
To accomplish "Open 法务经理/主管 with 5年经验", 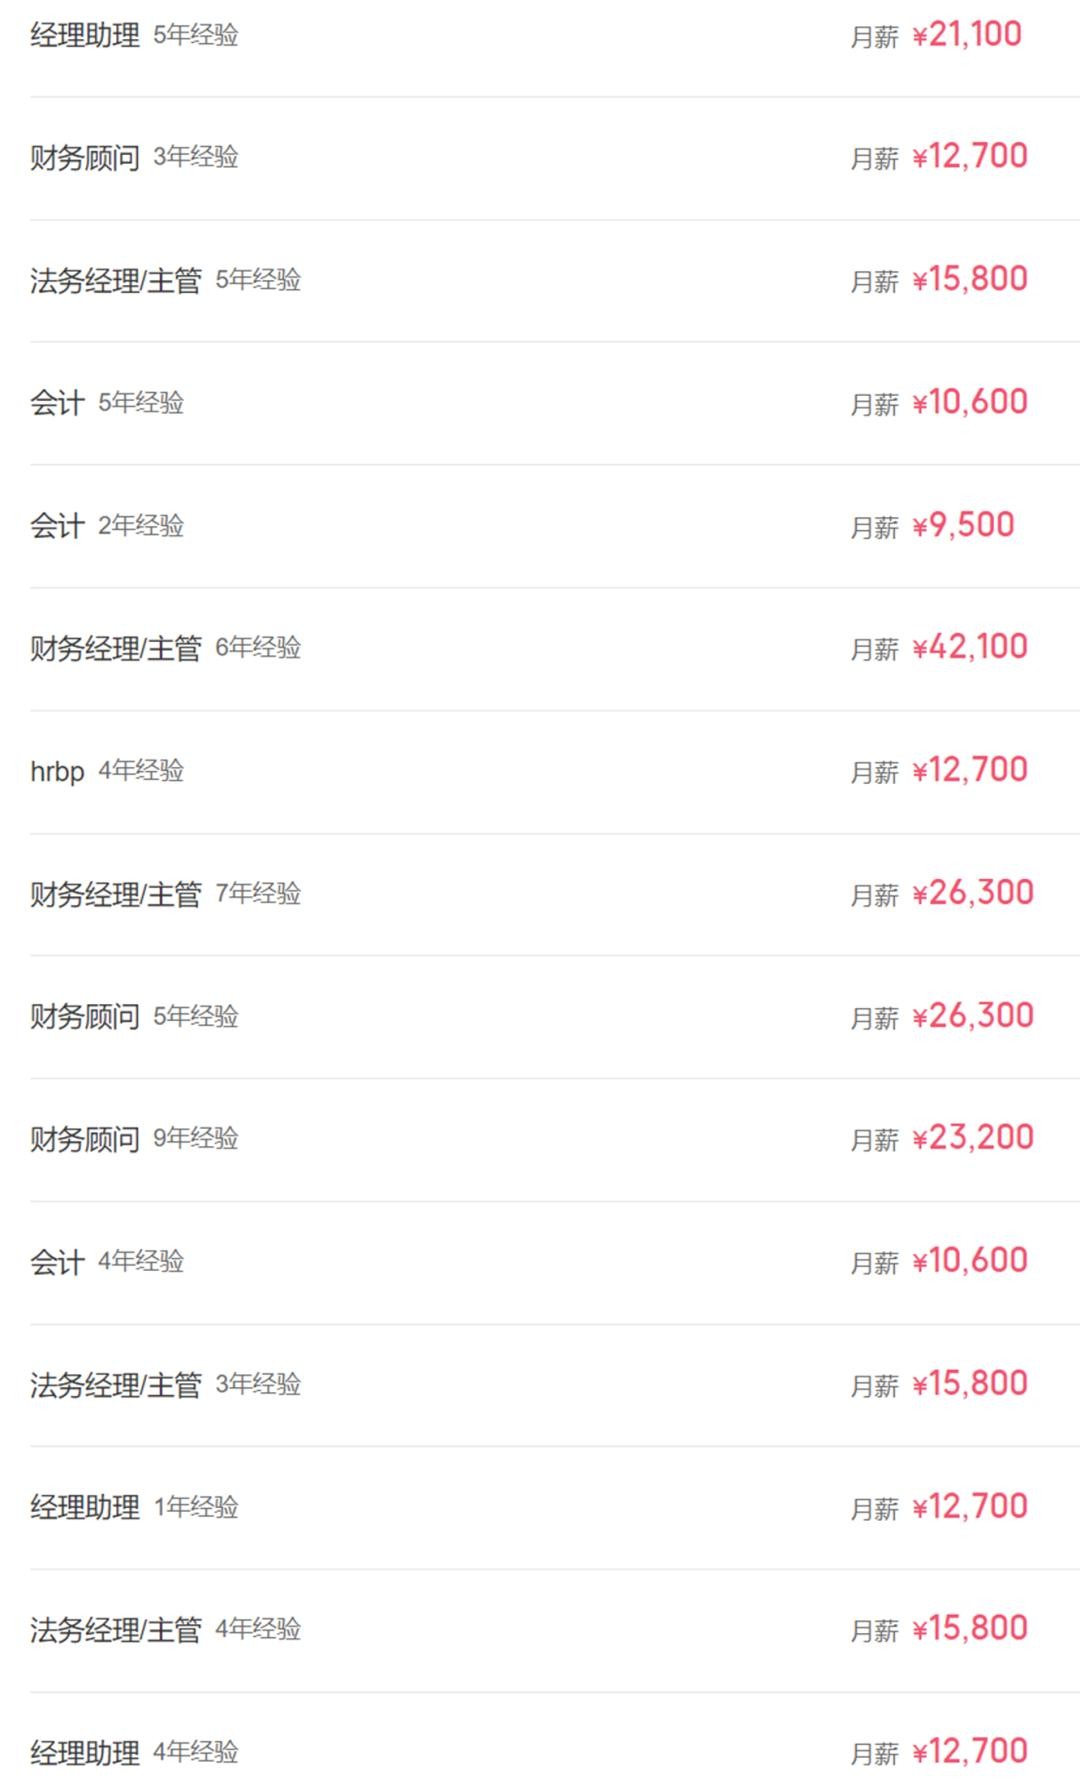I will 116,281.
